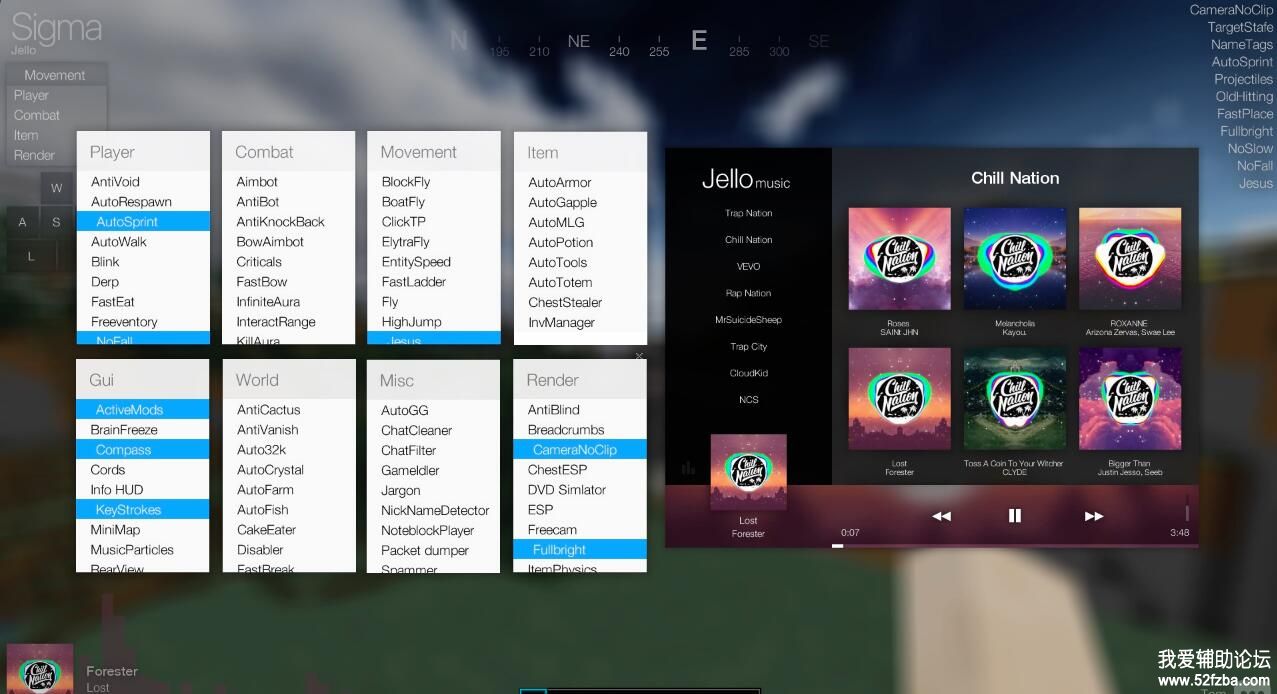Disable AutoSprint in the Player panel

[x=143, y=222]
